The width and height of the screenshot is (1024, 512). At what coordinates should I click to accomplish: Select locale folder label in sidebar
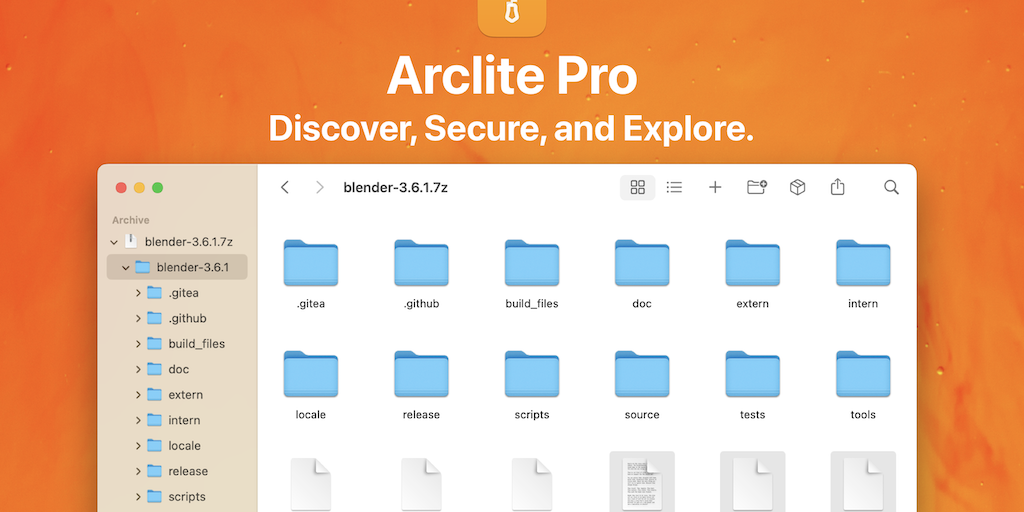point(184,445)
